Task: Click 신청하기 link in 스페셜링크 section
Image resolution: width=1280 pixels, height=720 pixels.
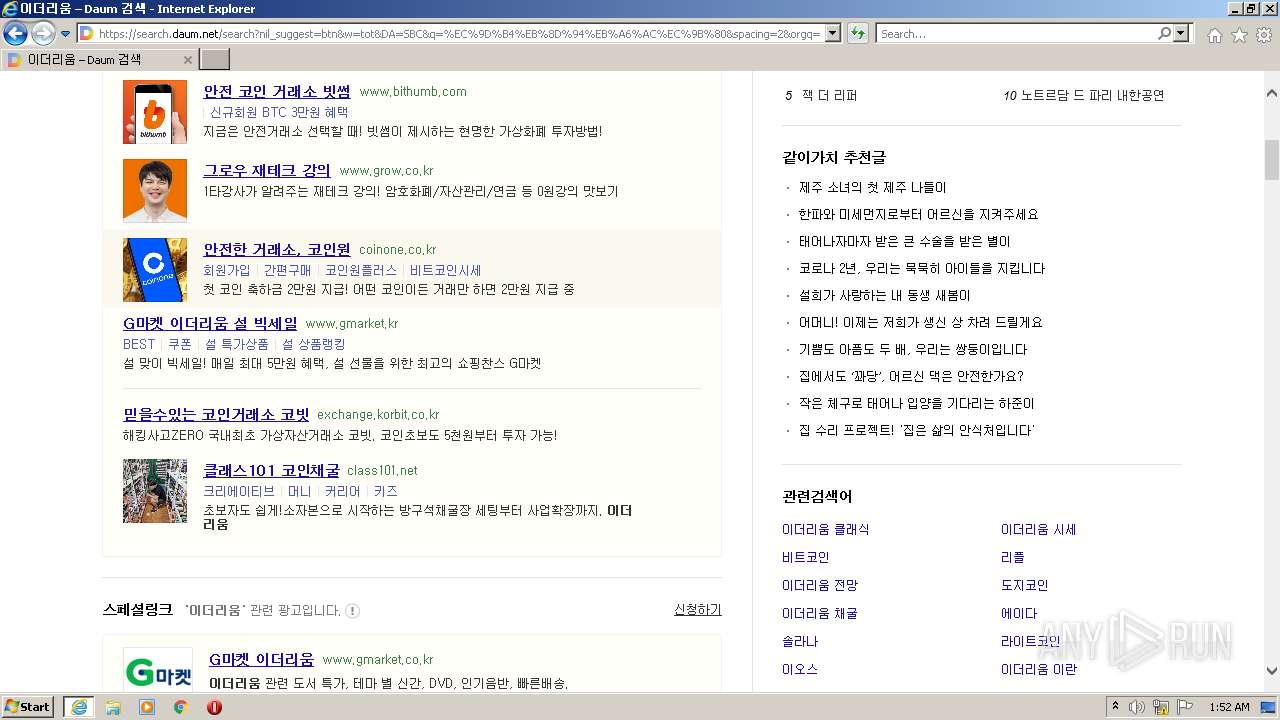Action: point(698,609)
